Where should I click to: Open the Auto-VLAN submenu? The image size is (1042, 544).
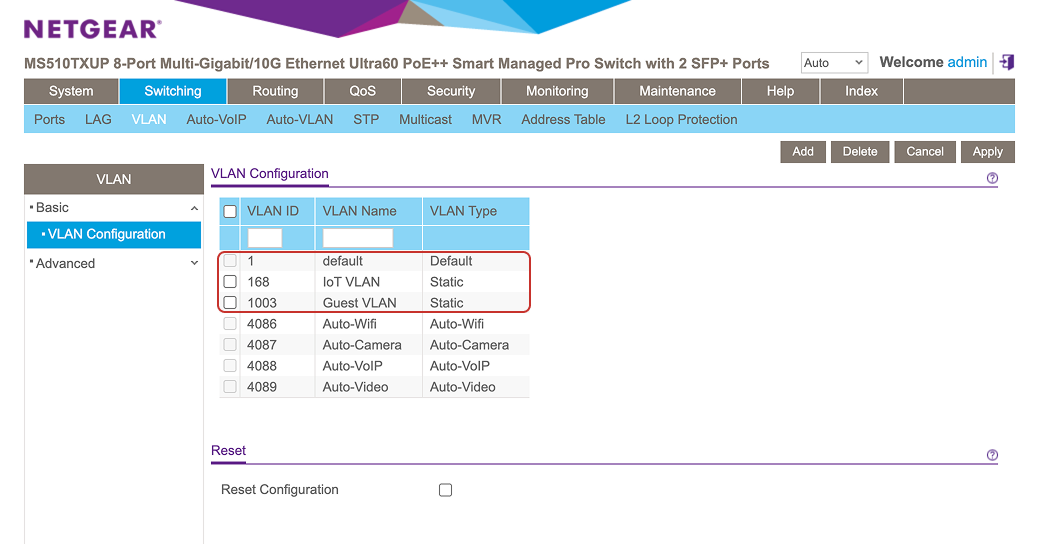[x=300, y=120]
